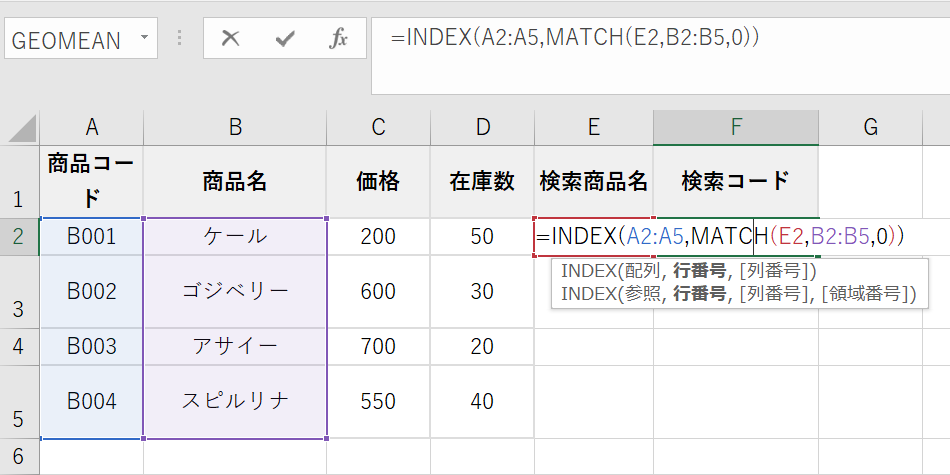Click the formula bar resize dots handle
This screenshot has width=950, height=475.
(x=180, y=38)
